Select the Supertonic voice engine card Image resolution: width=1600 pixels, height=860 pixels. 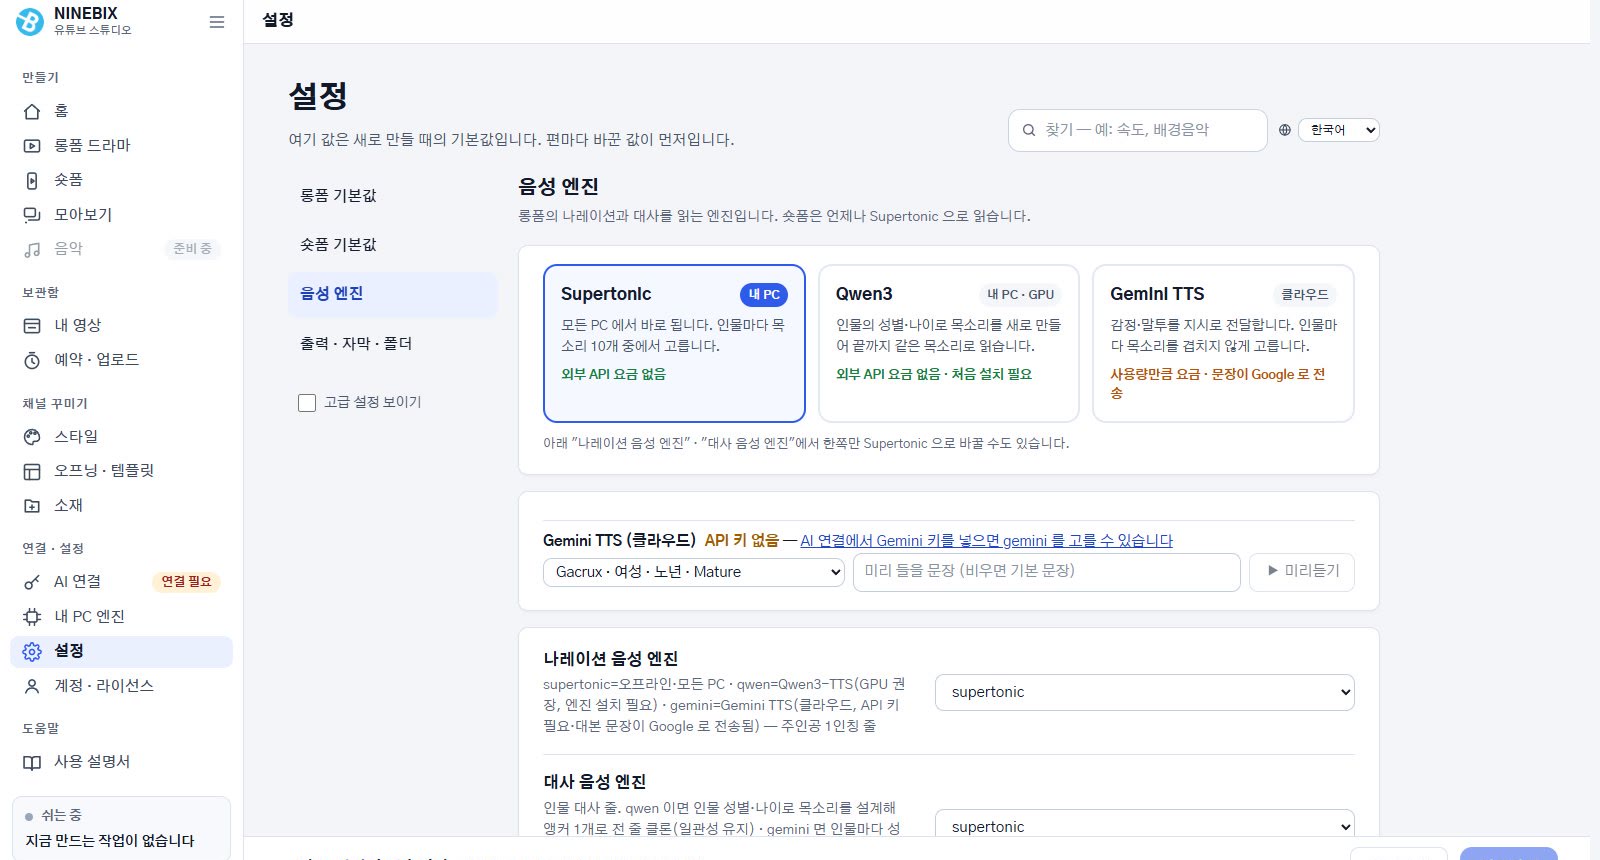[674, 343]
